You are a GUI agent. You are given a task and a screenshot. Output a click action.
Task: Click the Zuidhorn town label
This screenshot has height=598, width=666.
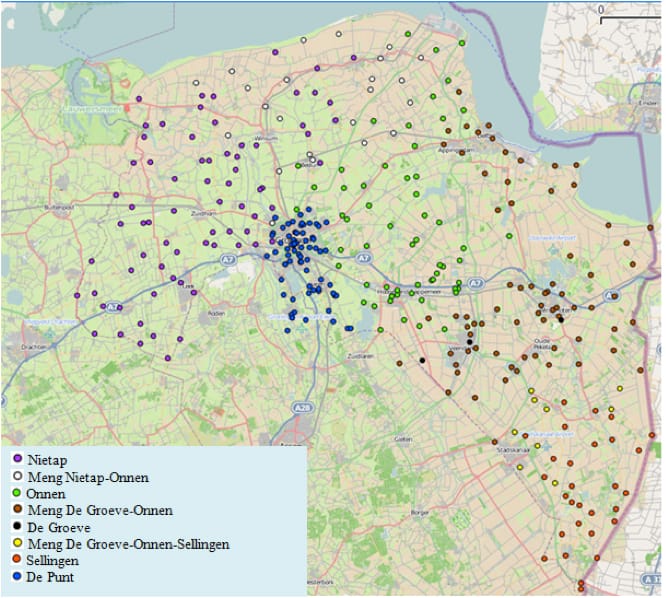pyautogui.click(x=203, y=214)
